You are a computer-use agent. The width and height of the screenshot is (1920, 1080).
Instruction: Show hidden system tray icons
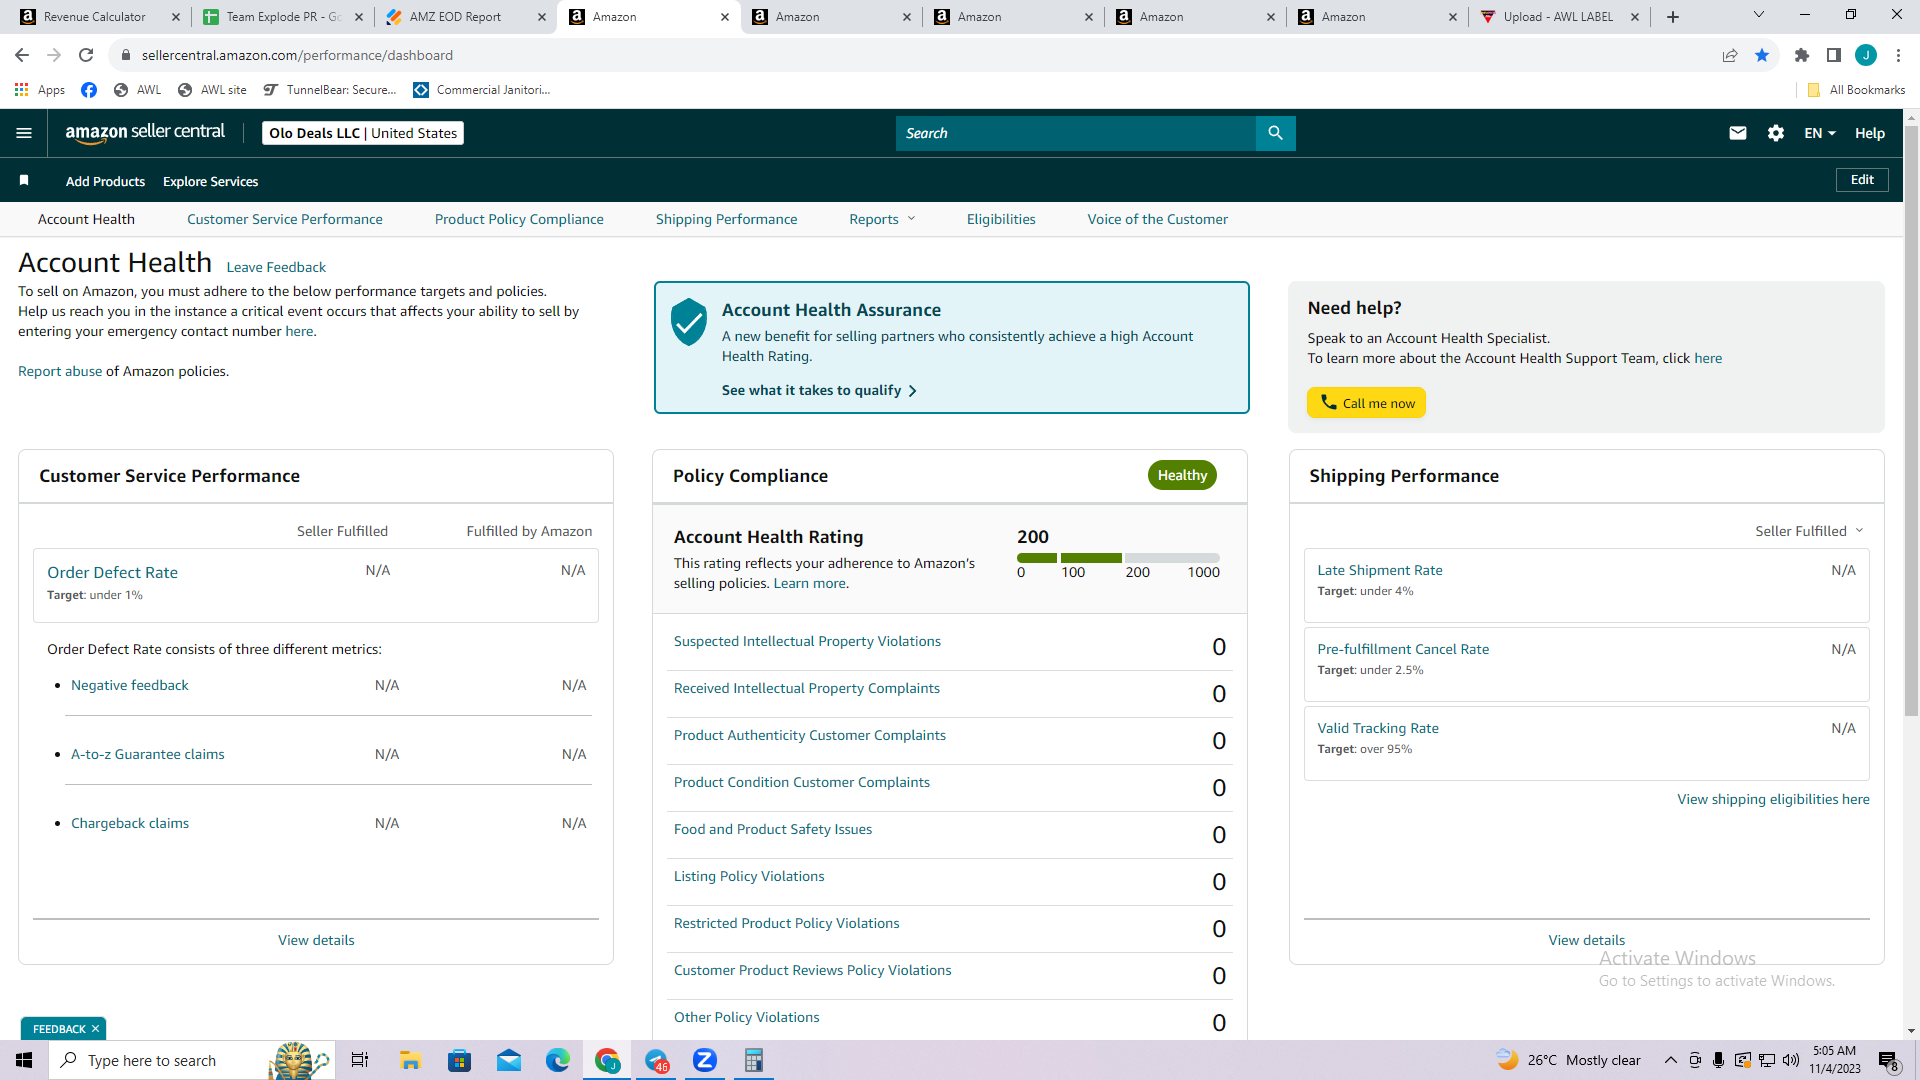(x=1670, y=1060)
